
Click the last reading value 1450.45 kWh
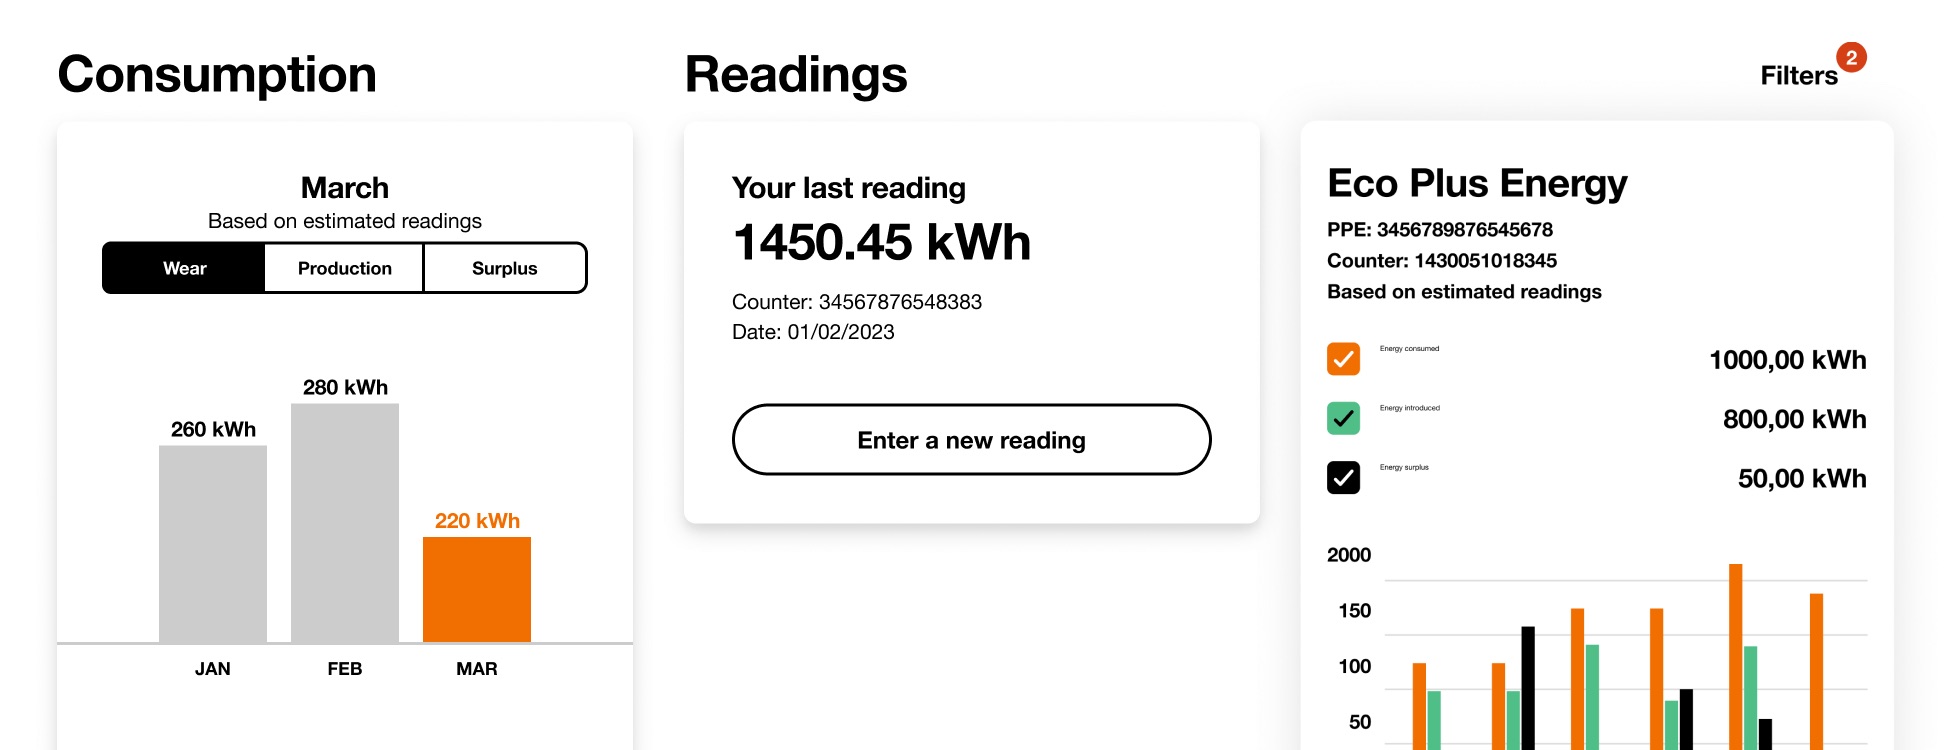coord(882,241)
